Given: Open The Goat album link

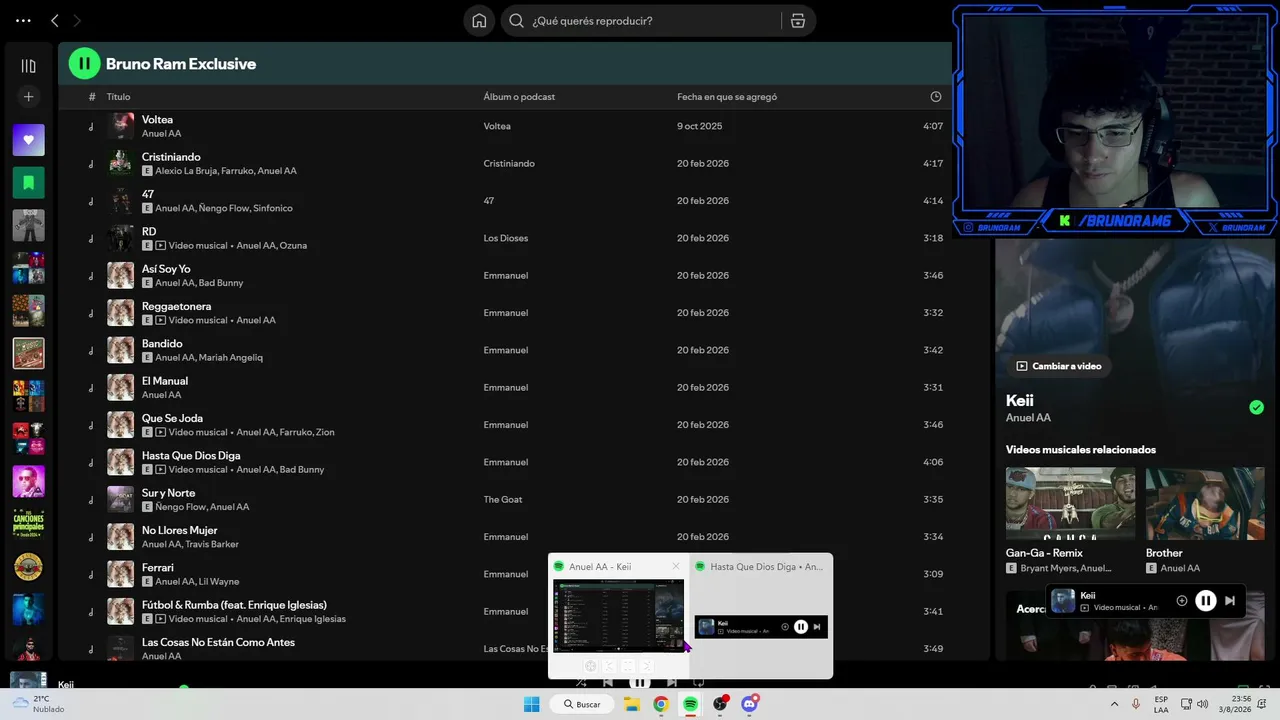Looking at the screenshot, I should click(x=503, y=500).
